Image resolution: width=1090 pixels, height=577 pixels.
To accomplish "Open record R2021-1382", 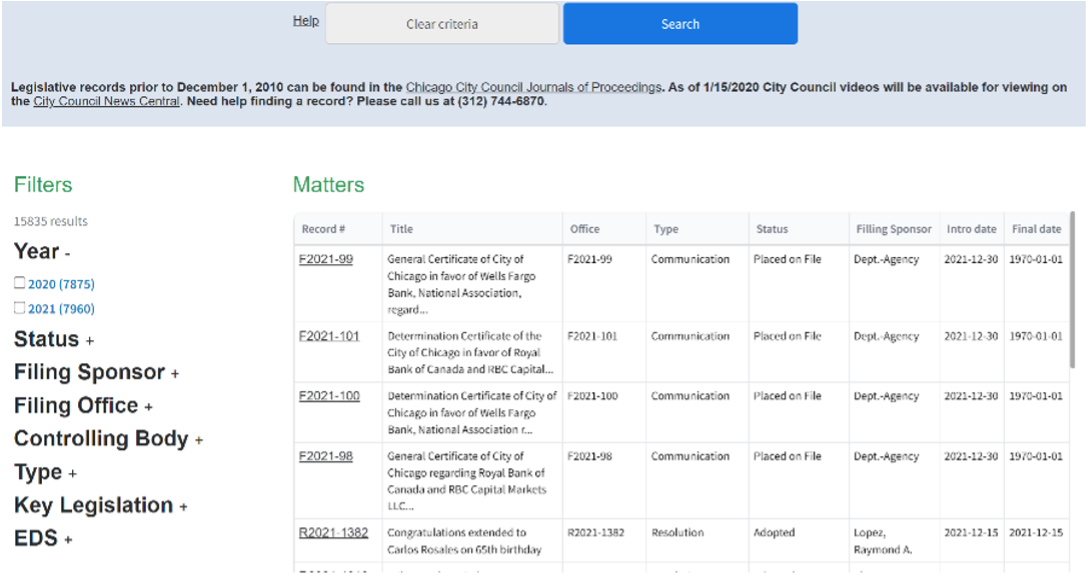I will [334, 533].
